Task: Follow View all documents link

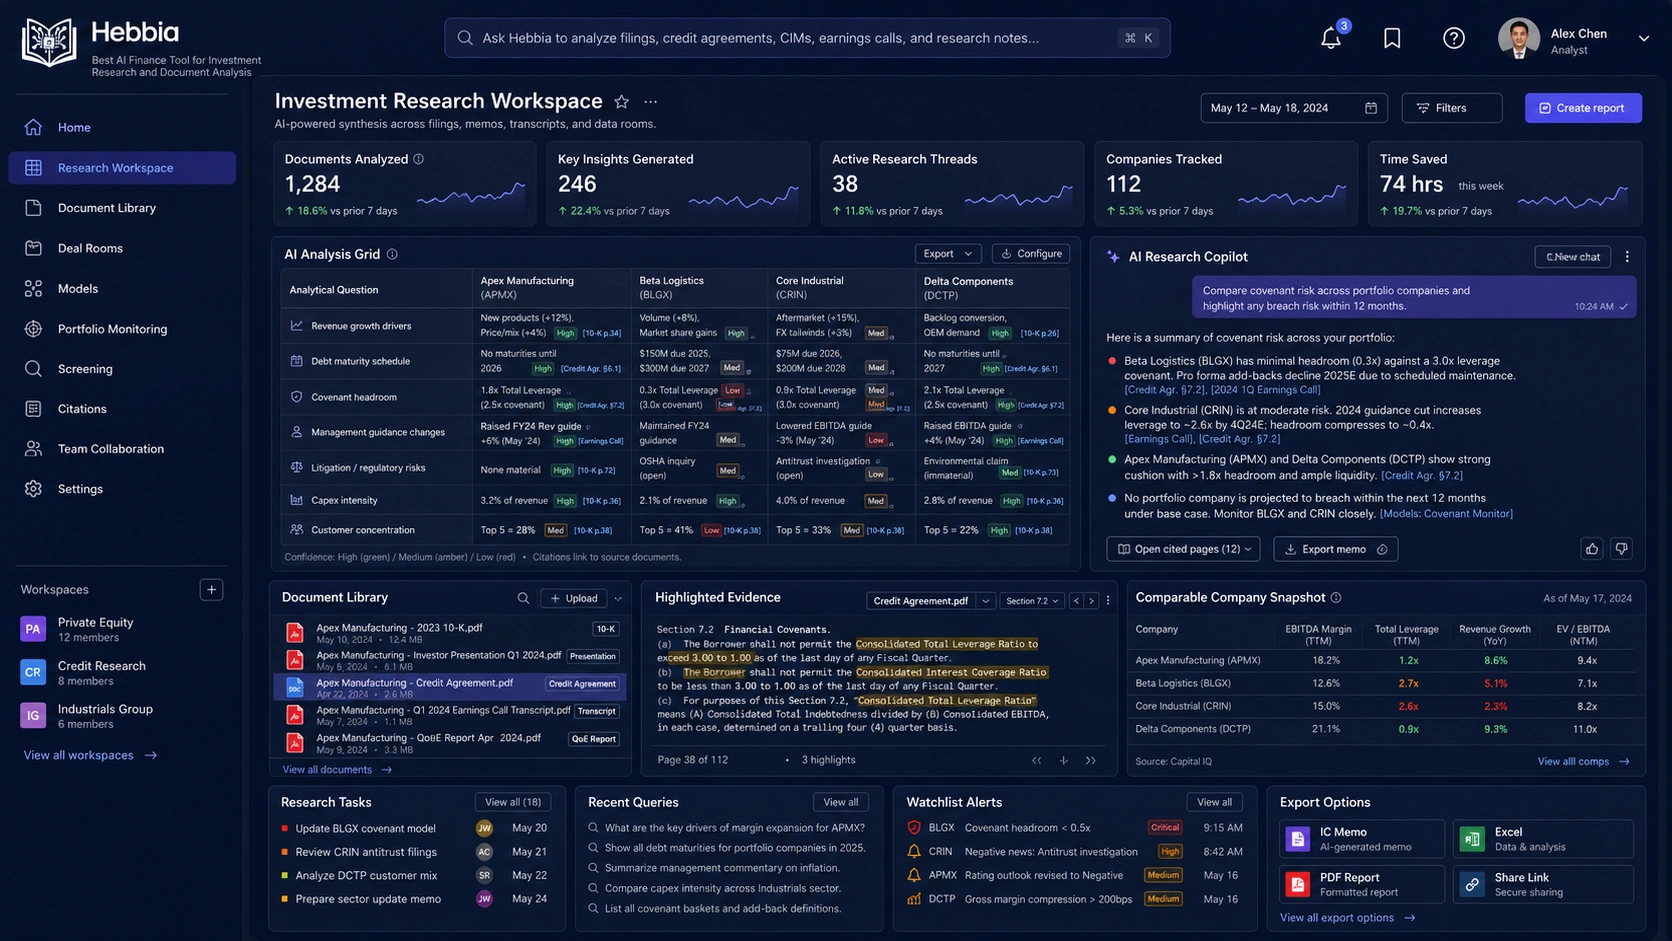Action: click(x=337, y=770)
